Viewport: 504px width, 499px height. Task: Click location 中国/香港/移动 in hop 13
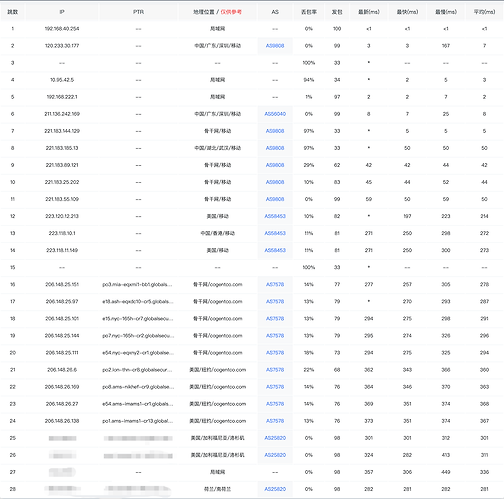coord(218,233)
